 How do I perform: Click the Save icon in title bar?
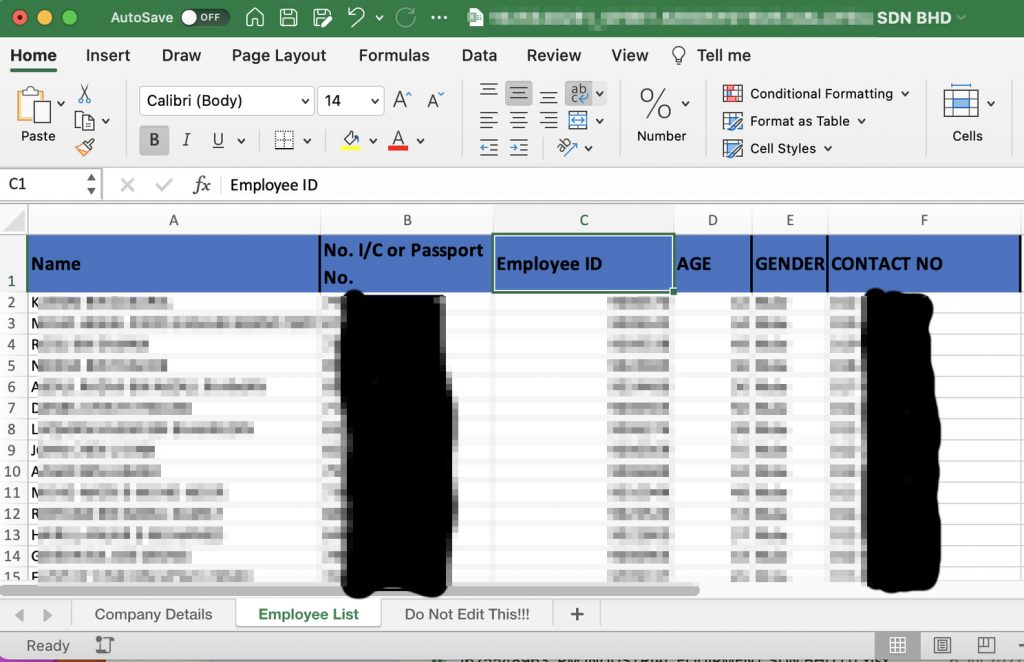point(289,18)
